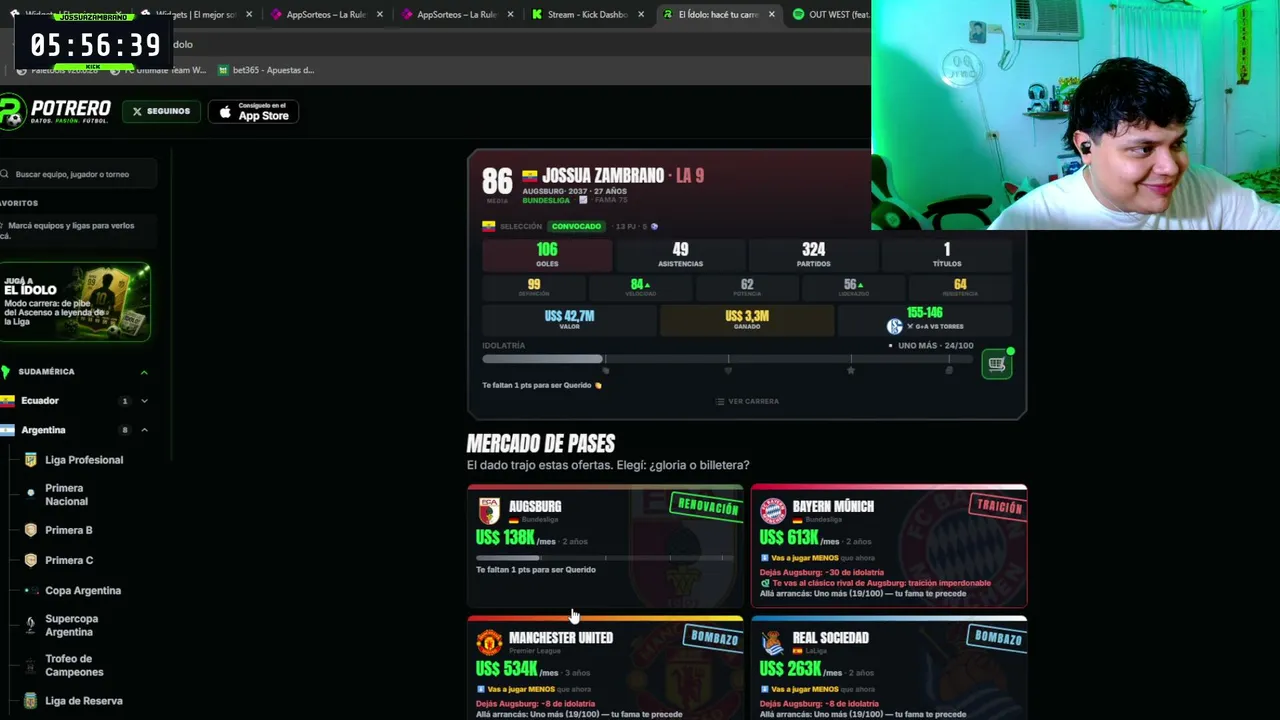The image size is (1280, 720).
Task: Open Supercopa Argentina in the sidebar
Action: (x=71, y=625)
